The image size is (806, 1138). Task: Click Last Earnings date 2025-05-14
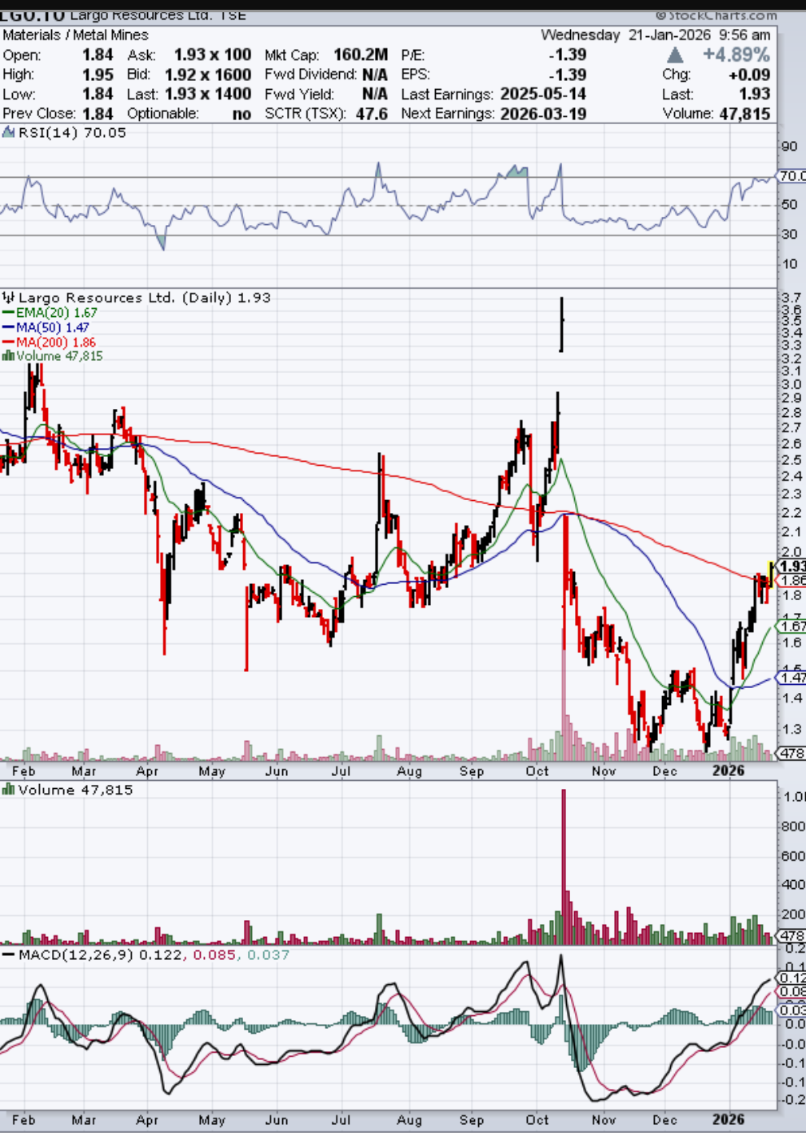543,94
